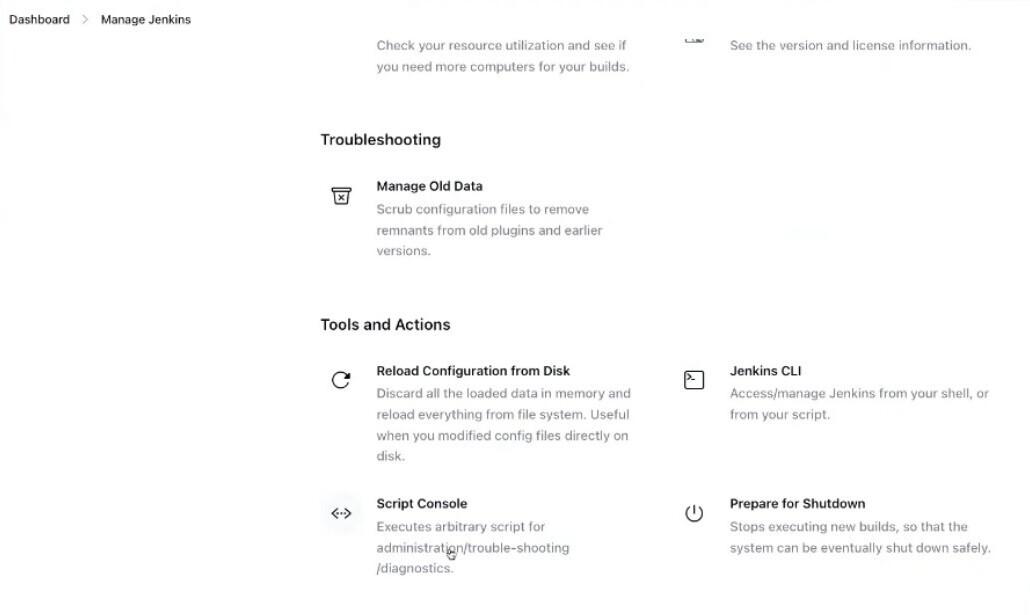Click the 'Executes arbitrary script' description text

tap(473, 547)
